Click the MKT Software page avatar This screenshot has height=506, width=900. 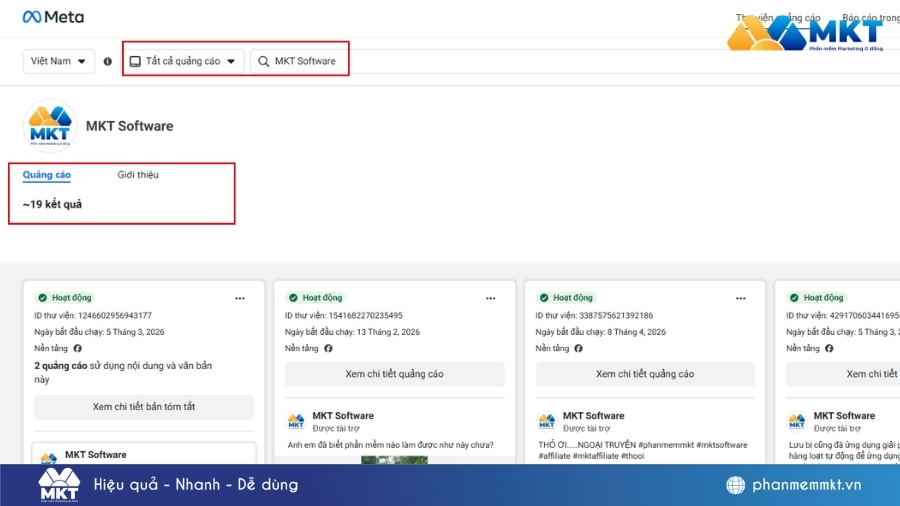[x=50, y=126]
